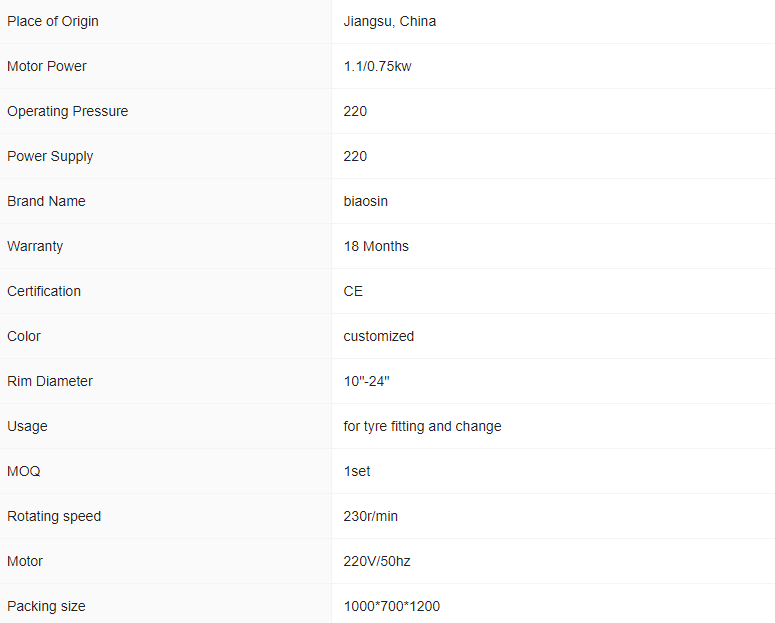Click the 230r/min rotating speed value
The image size is (775, 623).
370,516
